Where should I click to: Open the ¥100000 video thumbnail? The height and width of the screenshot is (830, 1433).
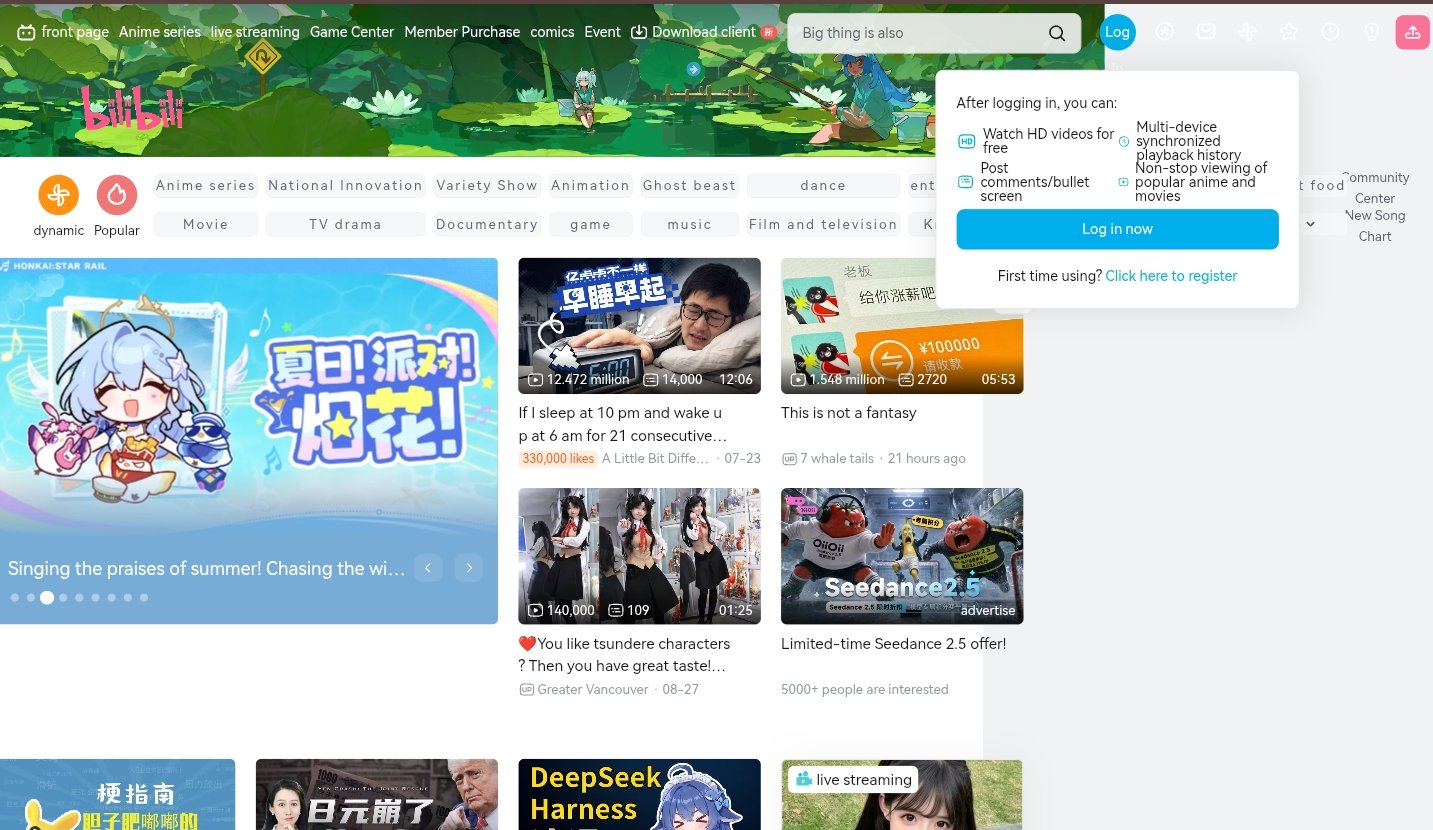coord(902,326)
